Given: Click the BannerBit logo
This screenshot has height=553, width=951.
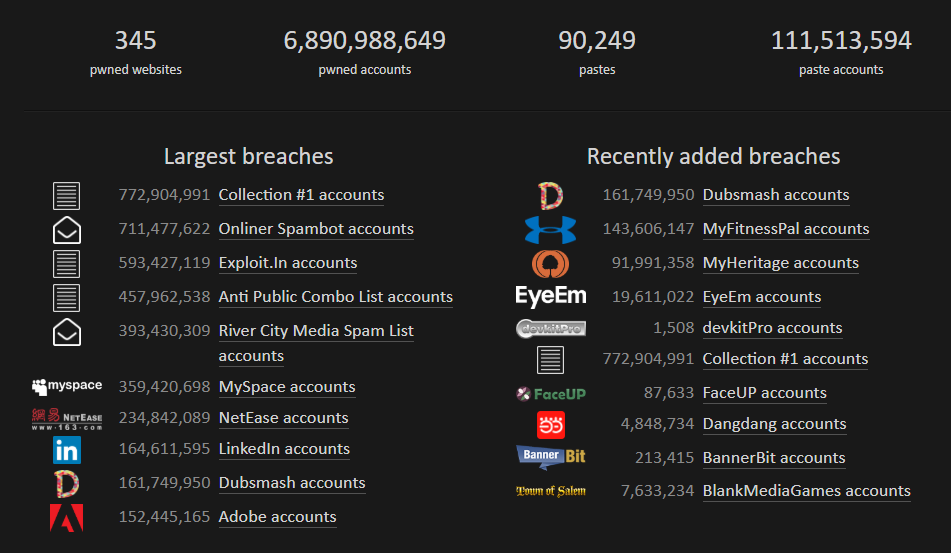Looking at the screenshot, I should tap(551, 457).
